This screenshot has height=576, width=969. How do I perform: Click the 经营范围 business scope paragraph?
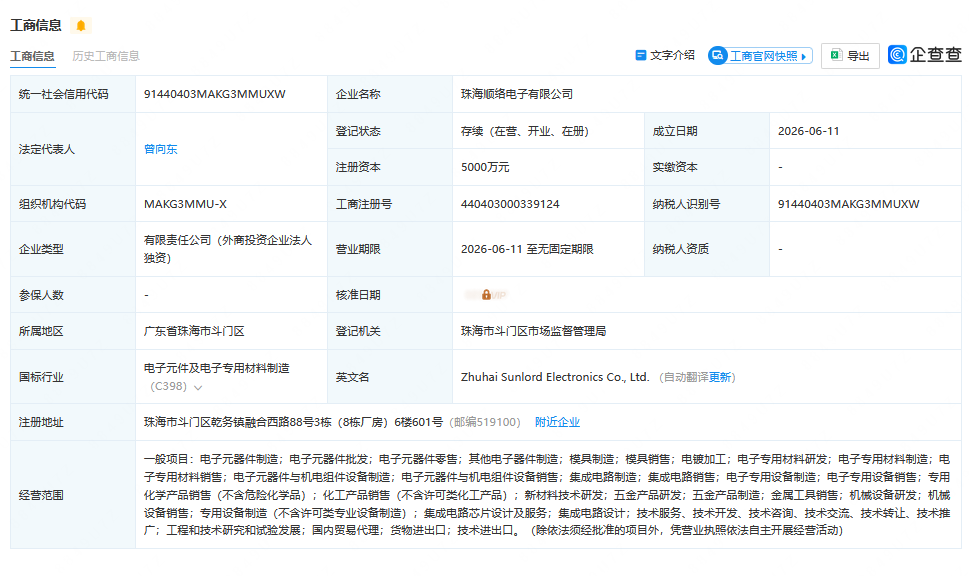coord(547,494)
